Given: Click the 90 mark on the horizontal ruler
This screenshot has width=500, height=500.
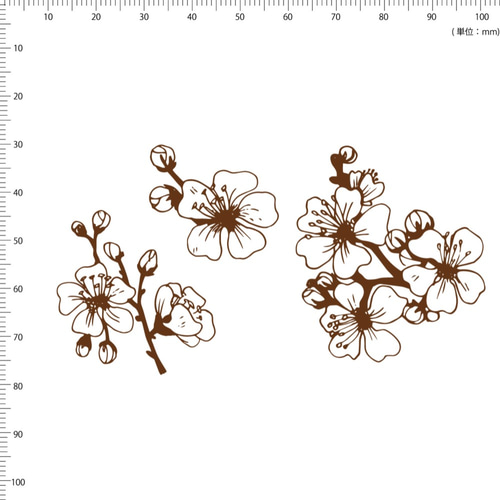Looking at the screenshot, I should pos(431,17).
